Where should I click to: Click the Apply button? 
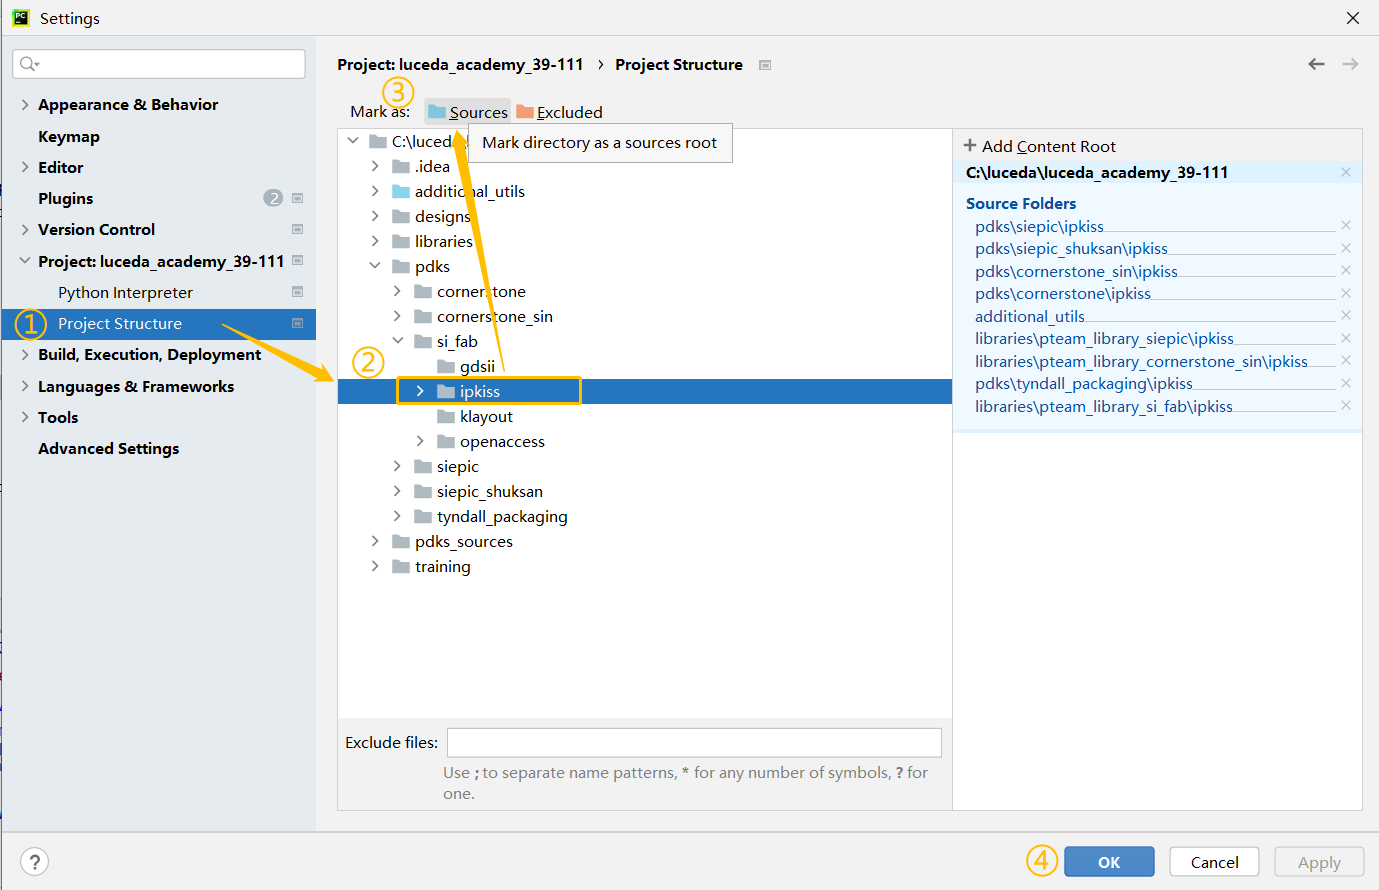pyautogui.click(x=1319, y=862)
